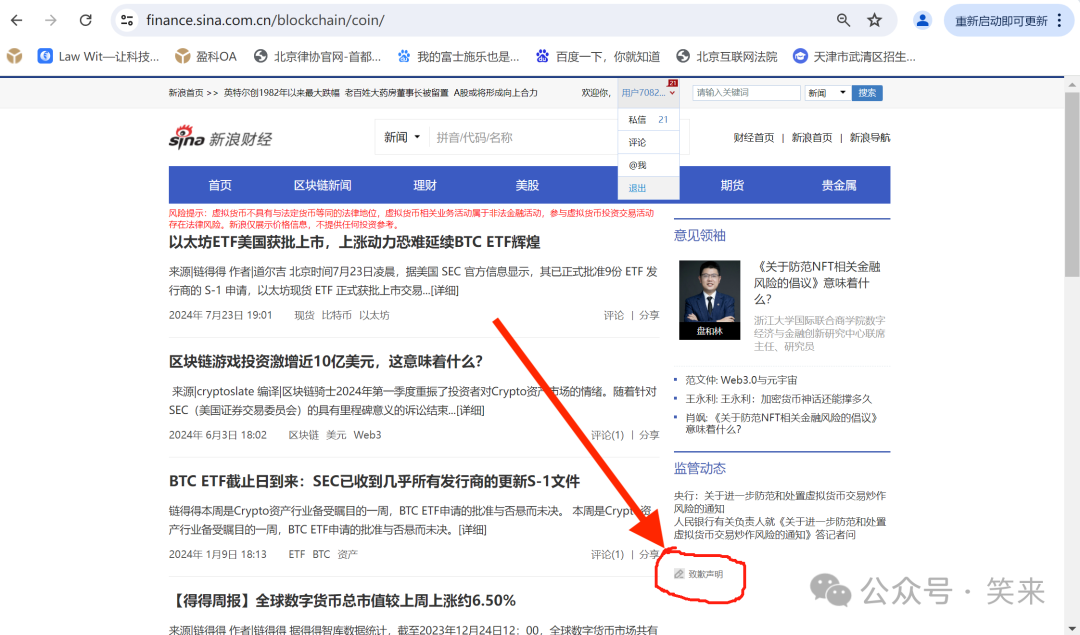Choose 退出 to log out

click(648, 188)
